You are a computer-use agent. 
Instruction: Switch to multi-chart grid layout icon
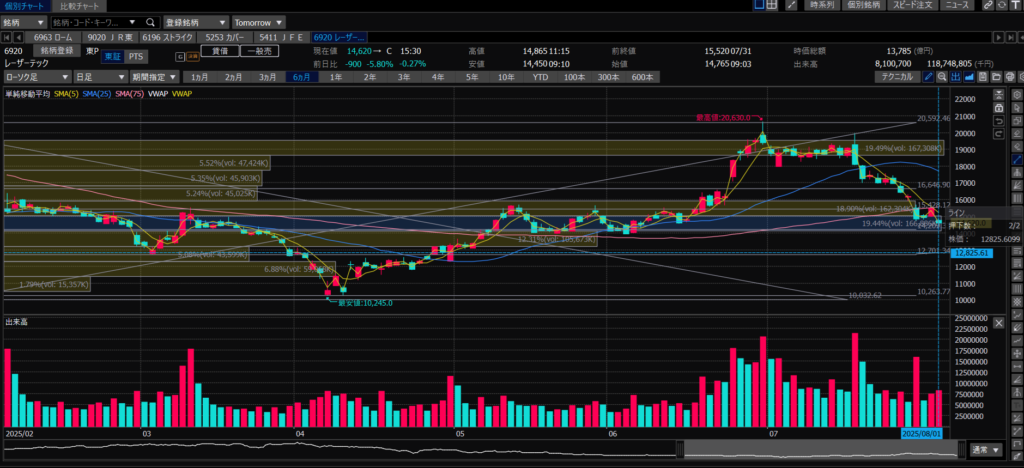point(771,5)
